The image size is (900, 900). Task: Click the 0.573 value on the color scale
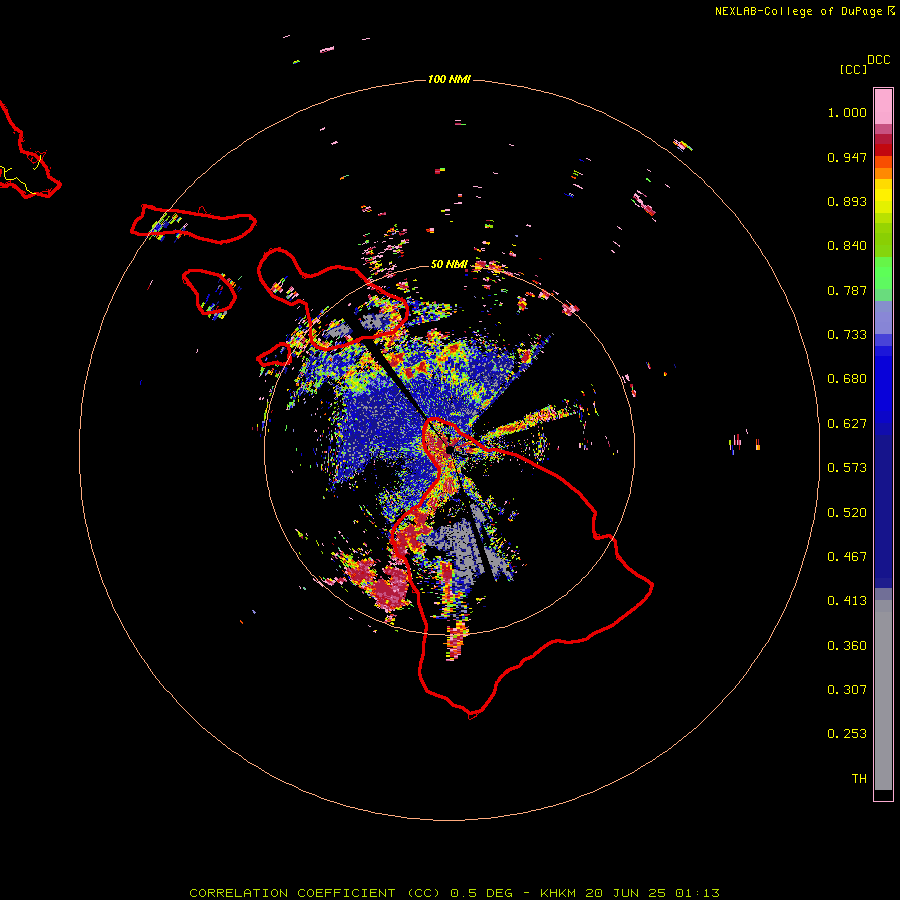[847, 468]
